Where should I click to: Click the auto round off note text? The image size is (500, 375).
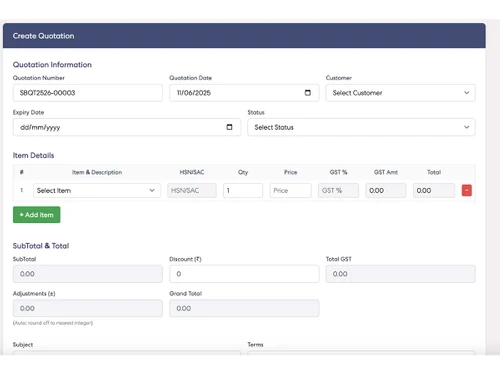(53, 323)
